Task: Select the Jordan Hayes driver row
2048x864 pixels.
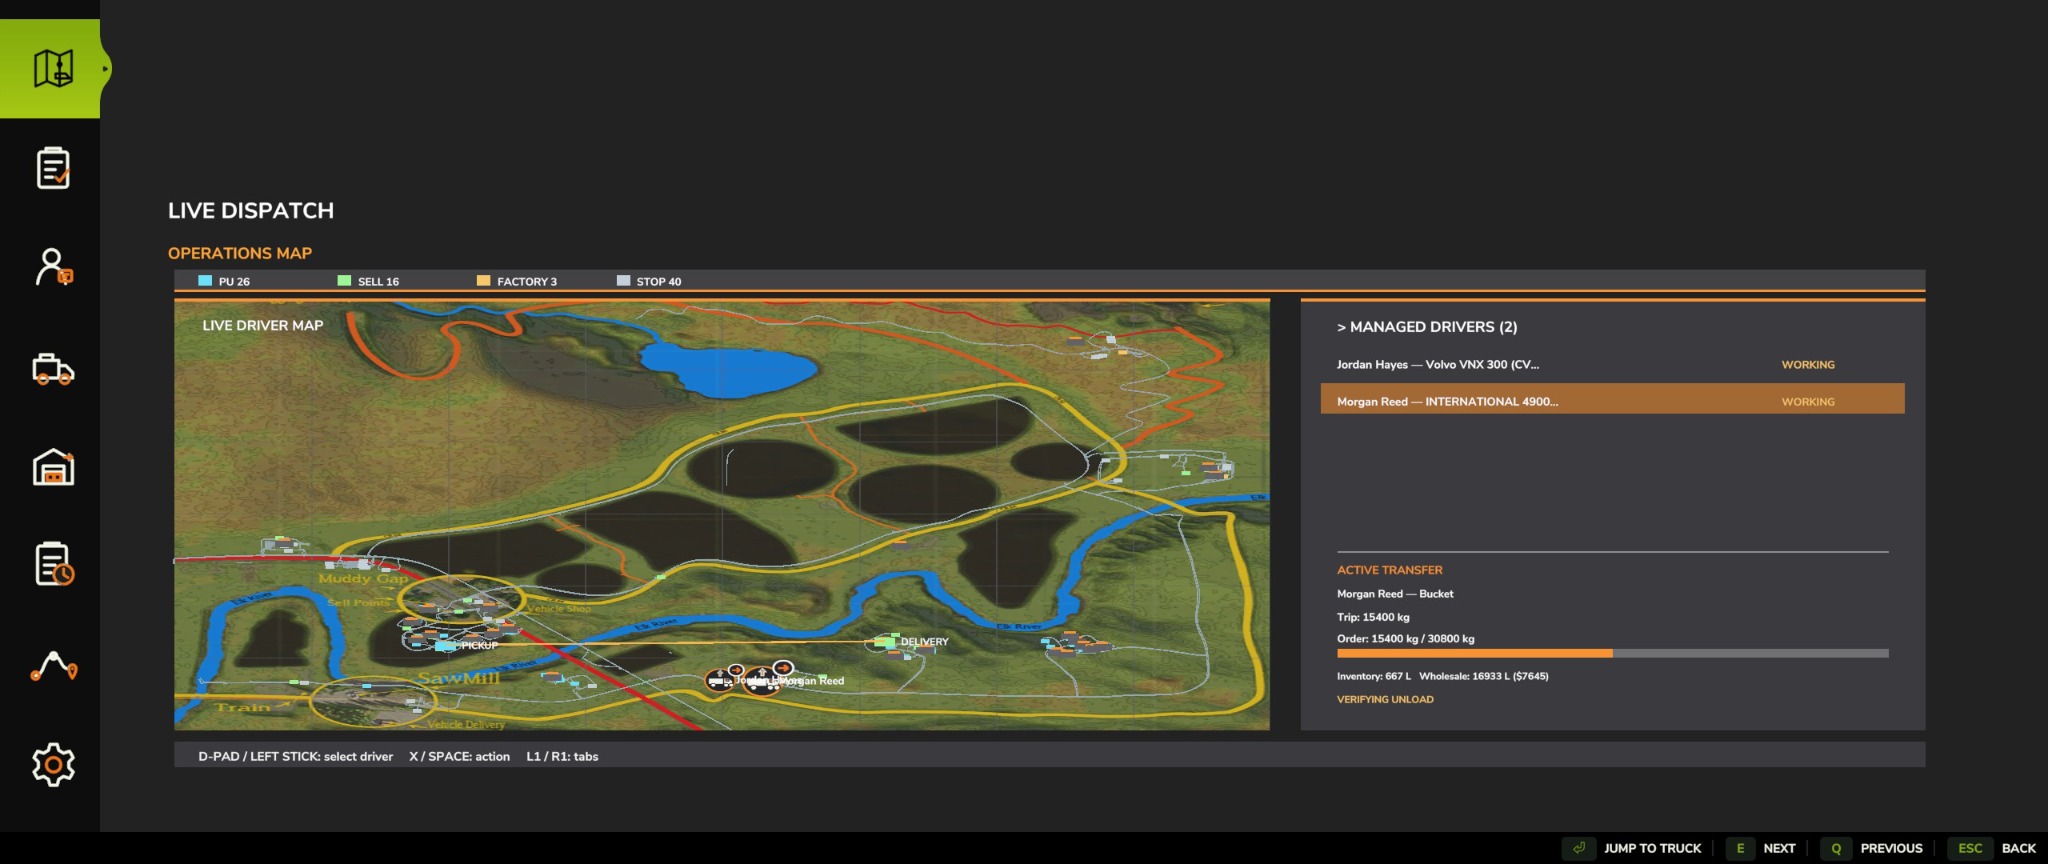Action: [x=1612, y=364]
